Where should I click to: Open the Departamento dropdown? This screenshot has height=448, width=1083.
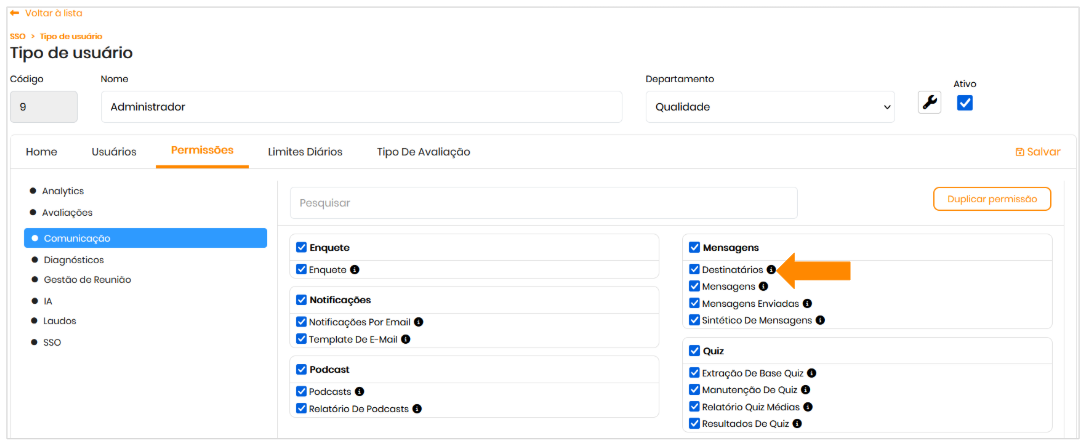coord(768,106)
